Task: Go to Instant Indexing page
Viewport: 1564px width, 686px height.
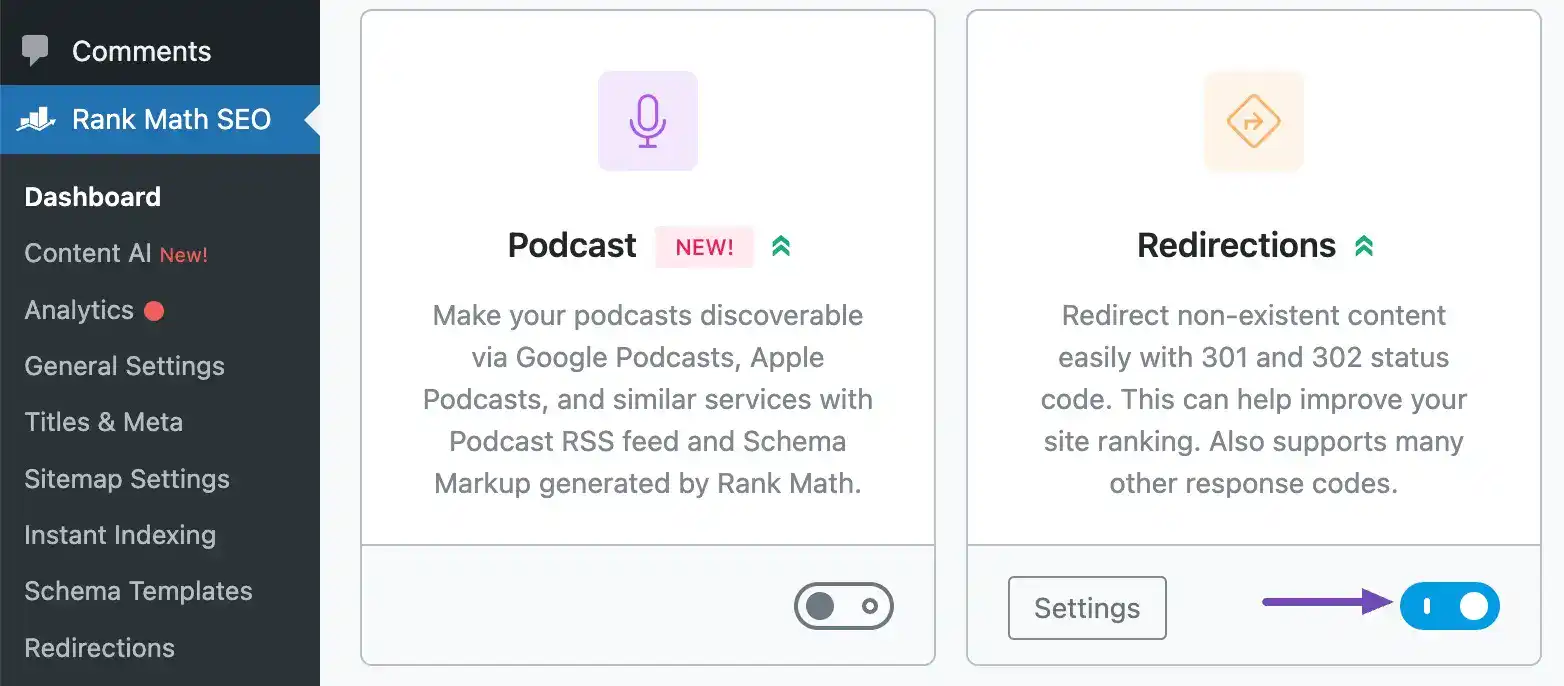Action: [120, 535]
